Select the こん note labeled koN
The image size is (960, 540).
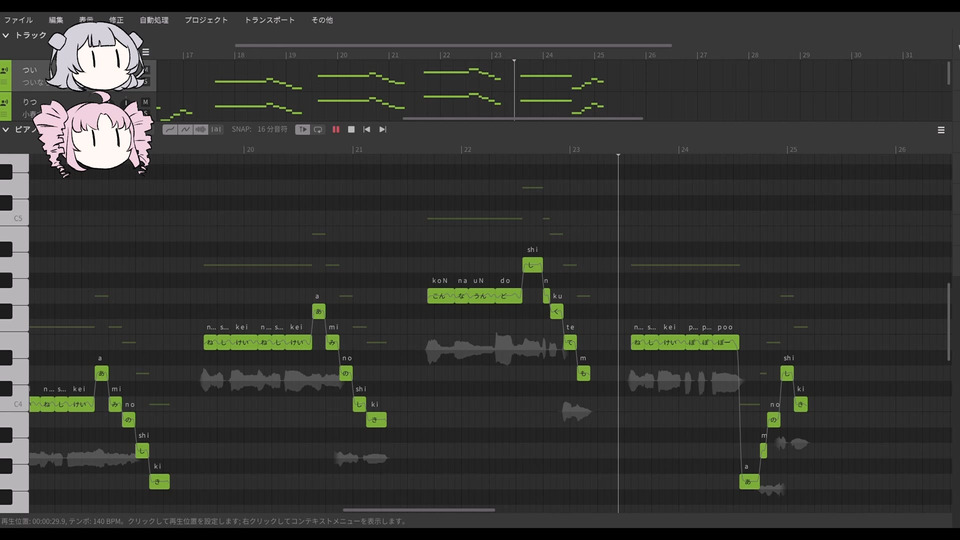pos(441,296)
